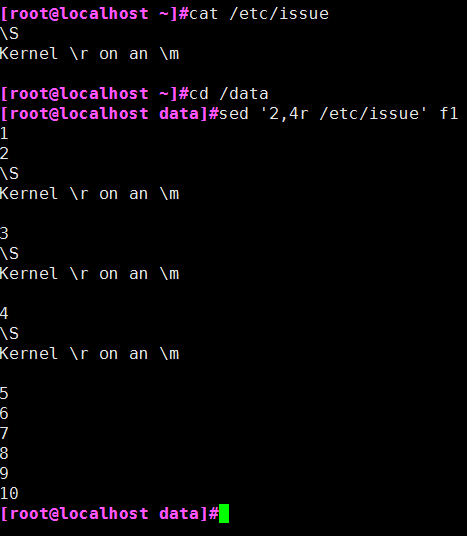Screen dimensions: 467x536
Task: Click the output line showing '7'
Action: (x=4, y=433)
